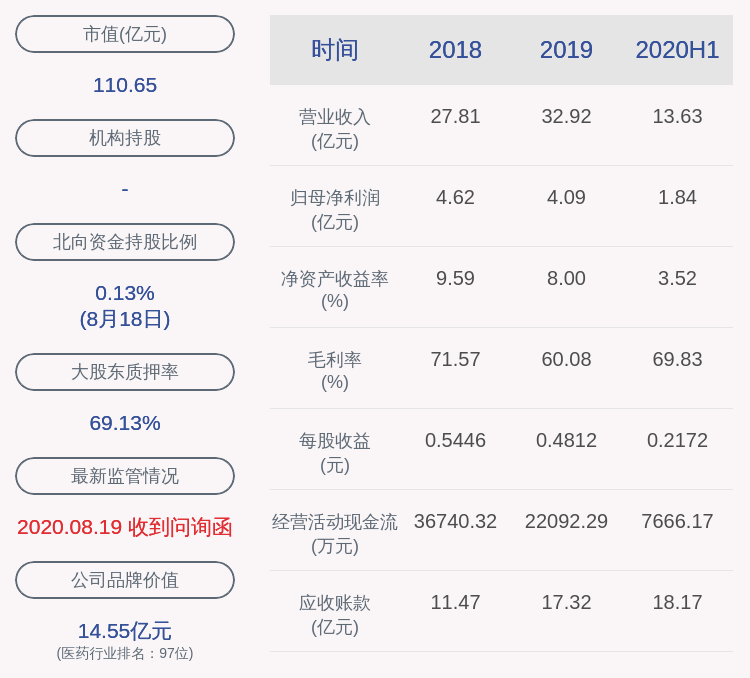750x678 pixels.
Task: Select receivables value 11.47
Action: click(x=455, y=602)
